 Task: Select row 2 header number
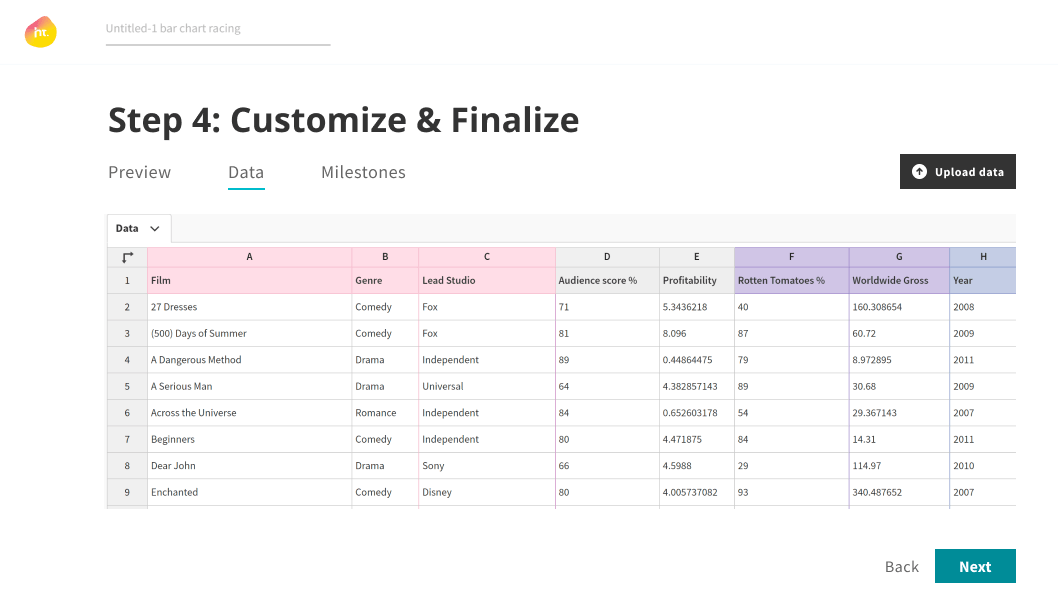point(127,307)
